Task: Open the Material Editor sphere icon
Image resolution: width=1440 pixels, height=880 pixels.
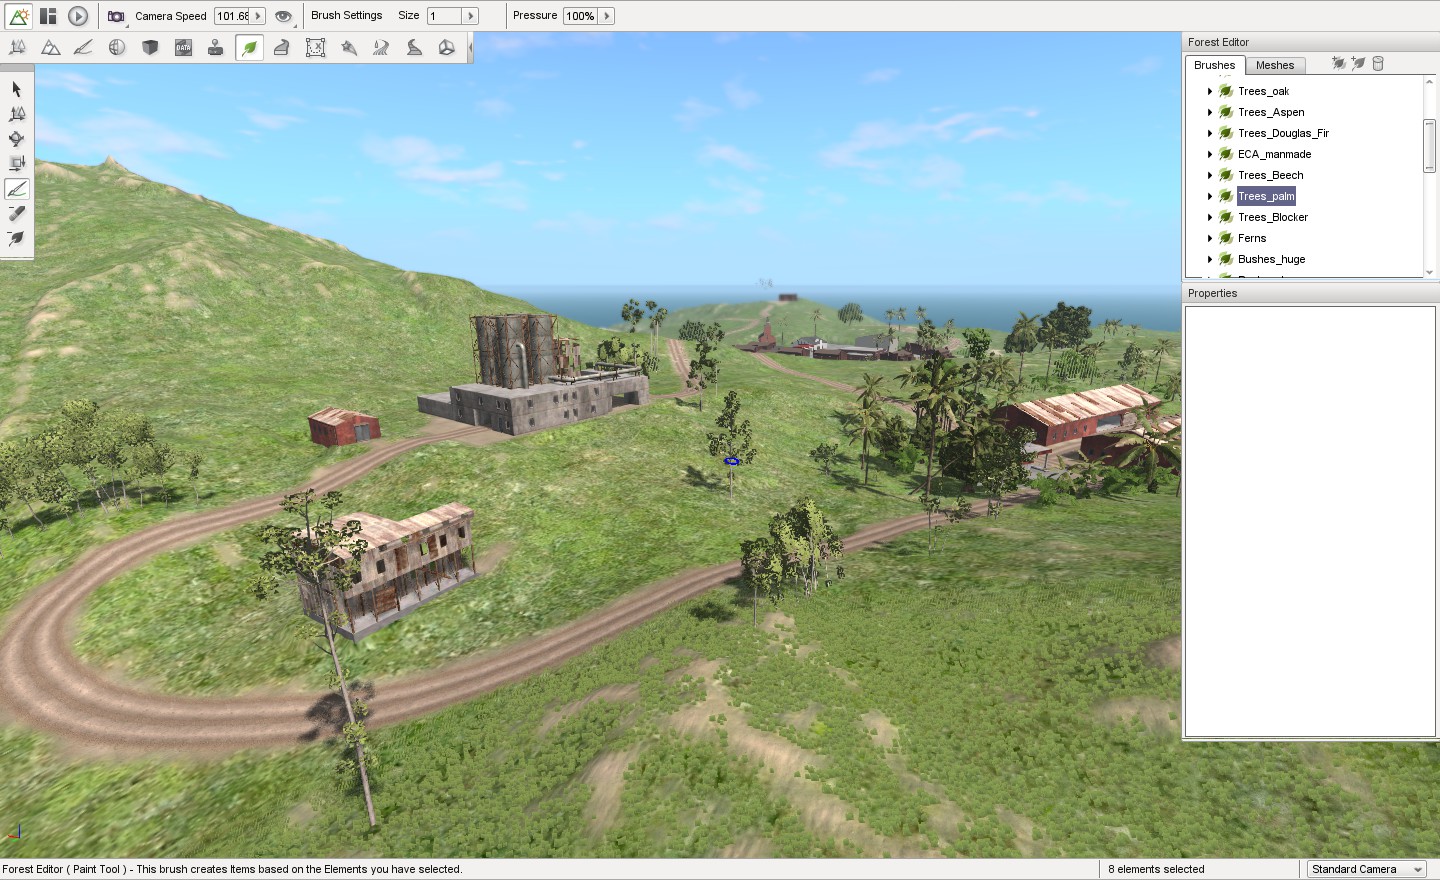Action: tap(117, 47)
